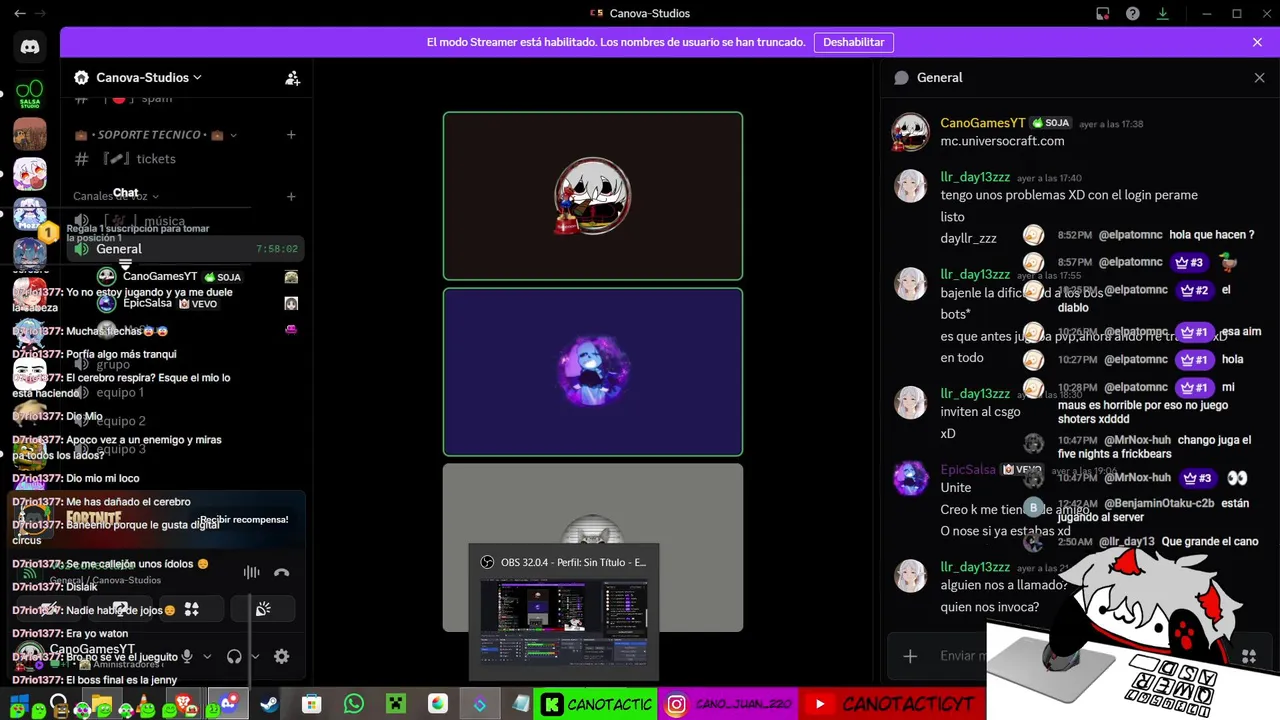Open headphone output options arrow
The height and width of the screenshot is (720, 1280).
pyautogui.click(x=255, y=656)
